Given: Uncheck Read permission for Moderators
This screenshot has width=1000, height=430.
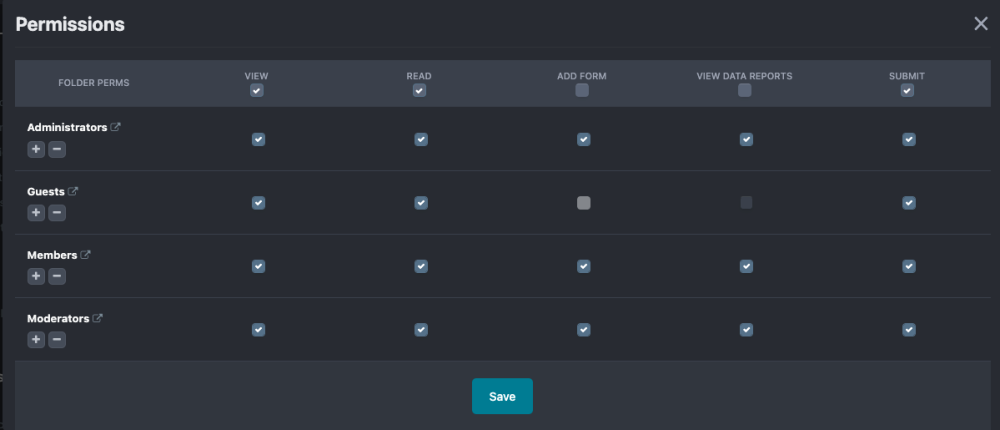Looking at the screenshot, I should pos(421,329).
